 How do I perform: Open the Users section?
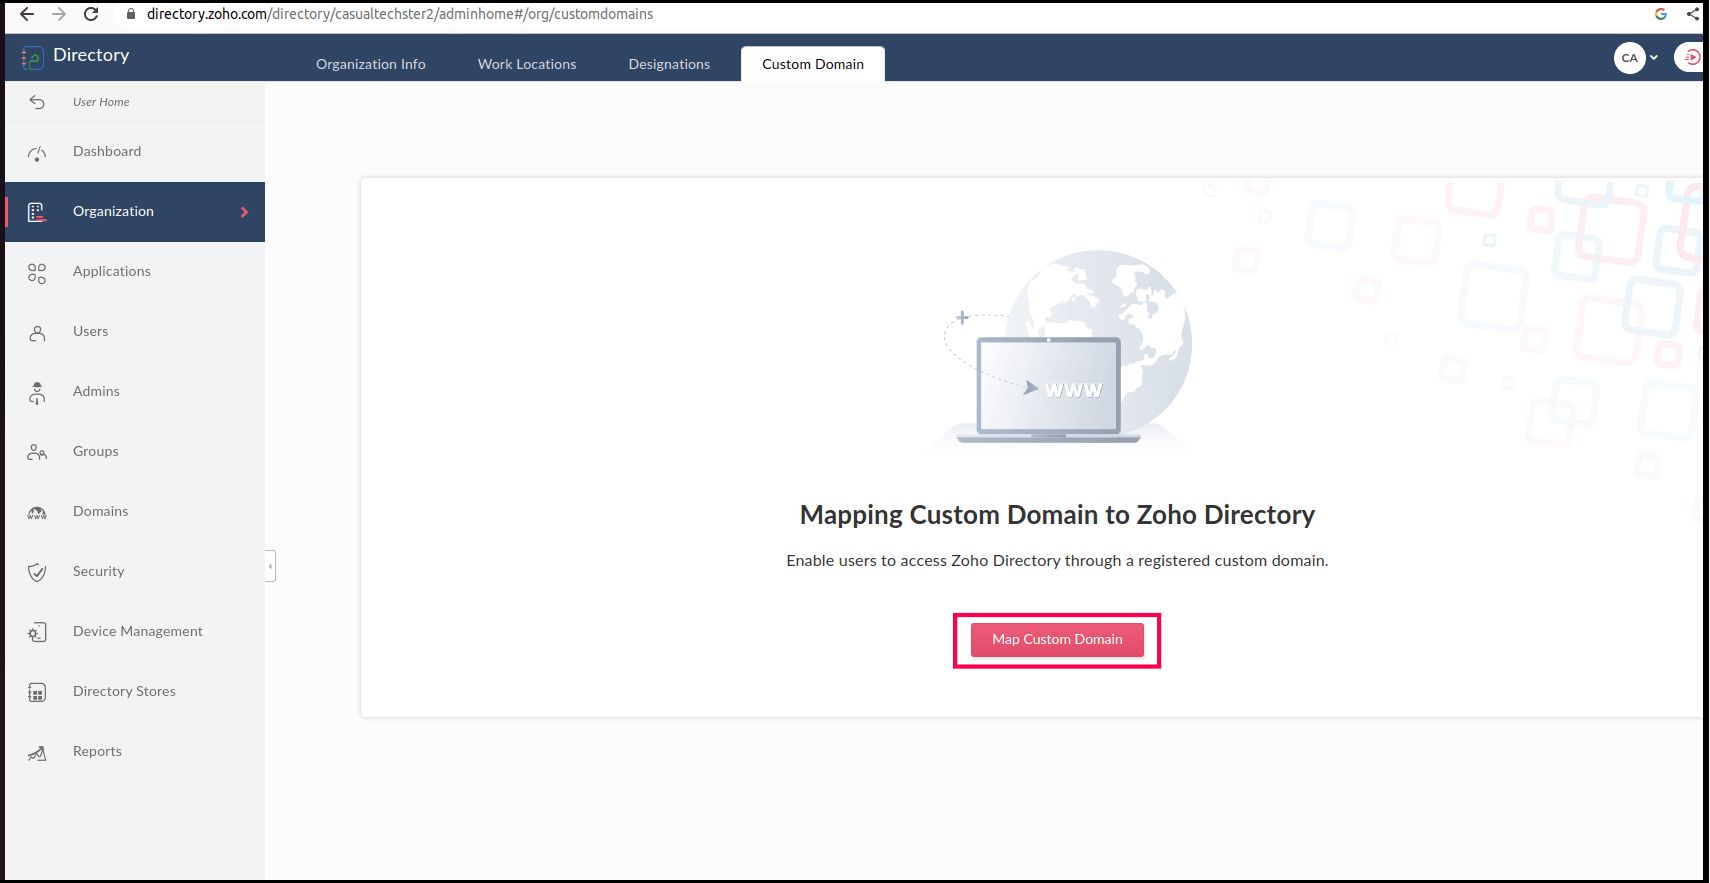(x=90, y=331)
